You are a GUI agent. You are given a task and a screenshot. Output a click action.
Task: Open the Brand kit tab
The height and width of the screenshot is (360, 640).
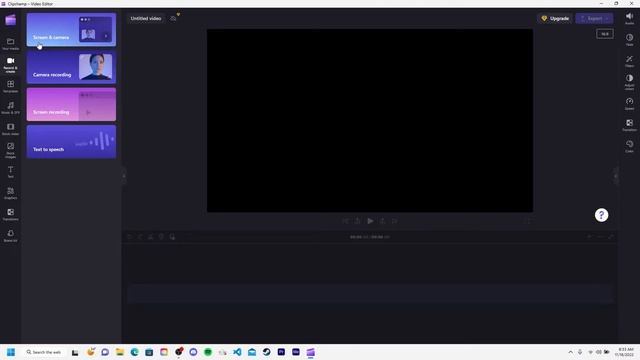click(x=11, y=236)
